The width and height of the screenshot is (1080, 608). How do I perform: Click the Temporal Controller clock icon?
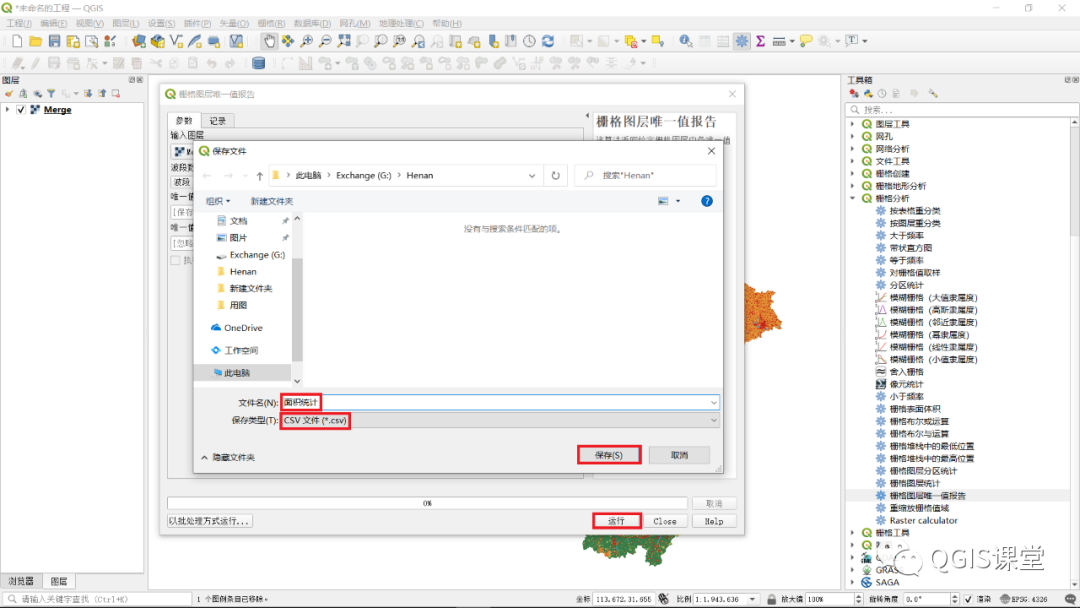click(x=529, y=41)
